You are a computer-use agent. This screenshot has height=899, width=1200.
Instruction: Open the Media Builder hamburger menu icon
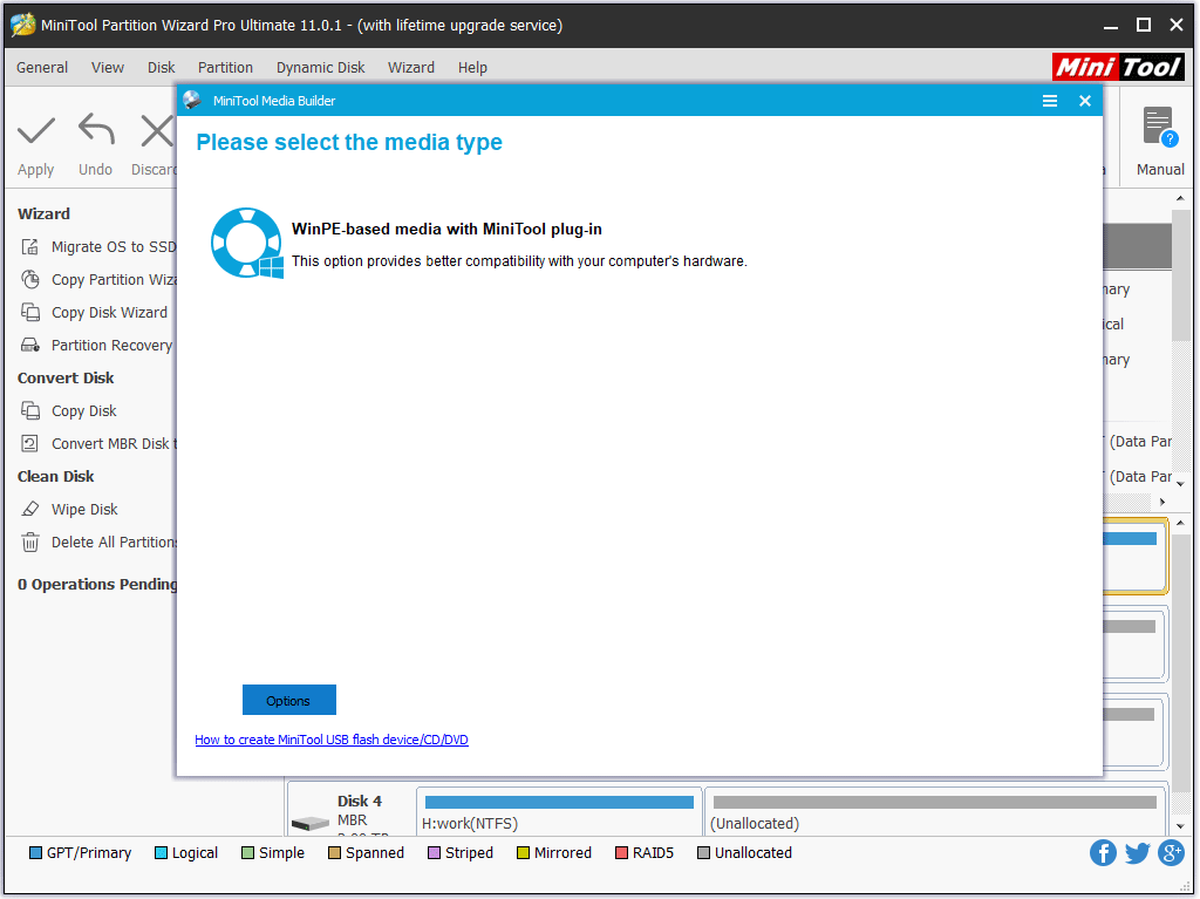1050,101
